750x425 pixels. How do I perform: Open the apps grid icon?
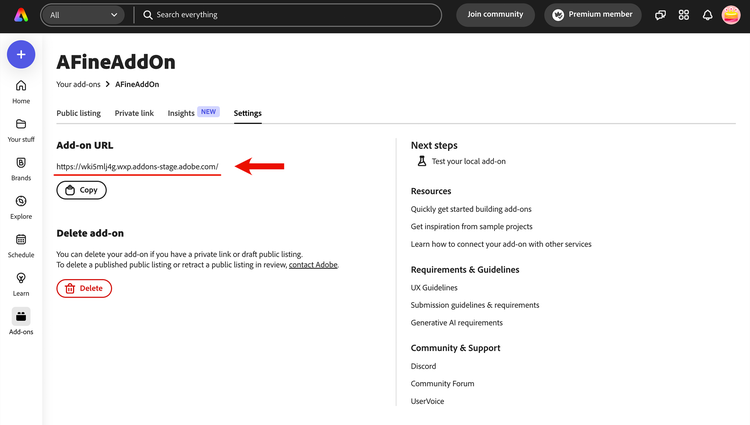click(x=684, y=15)
